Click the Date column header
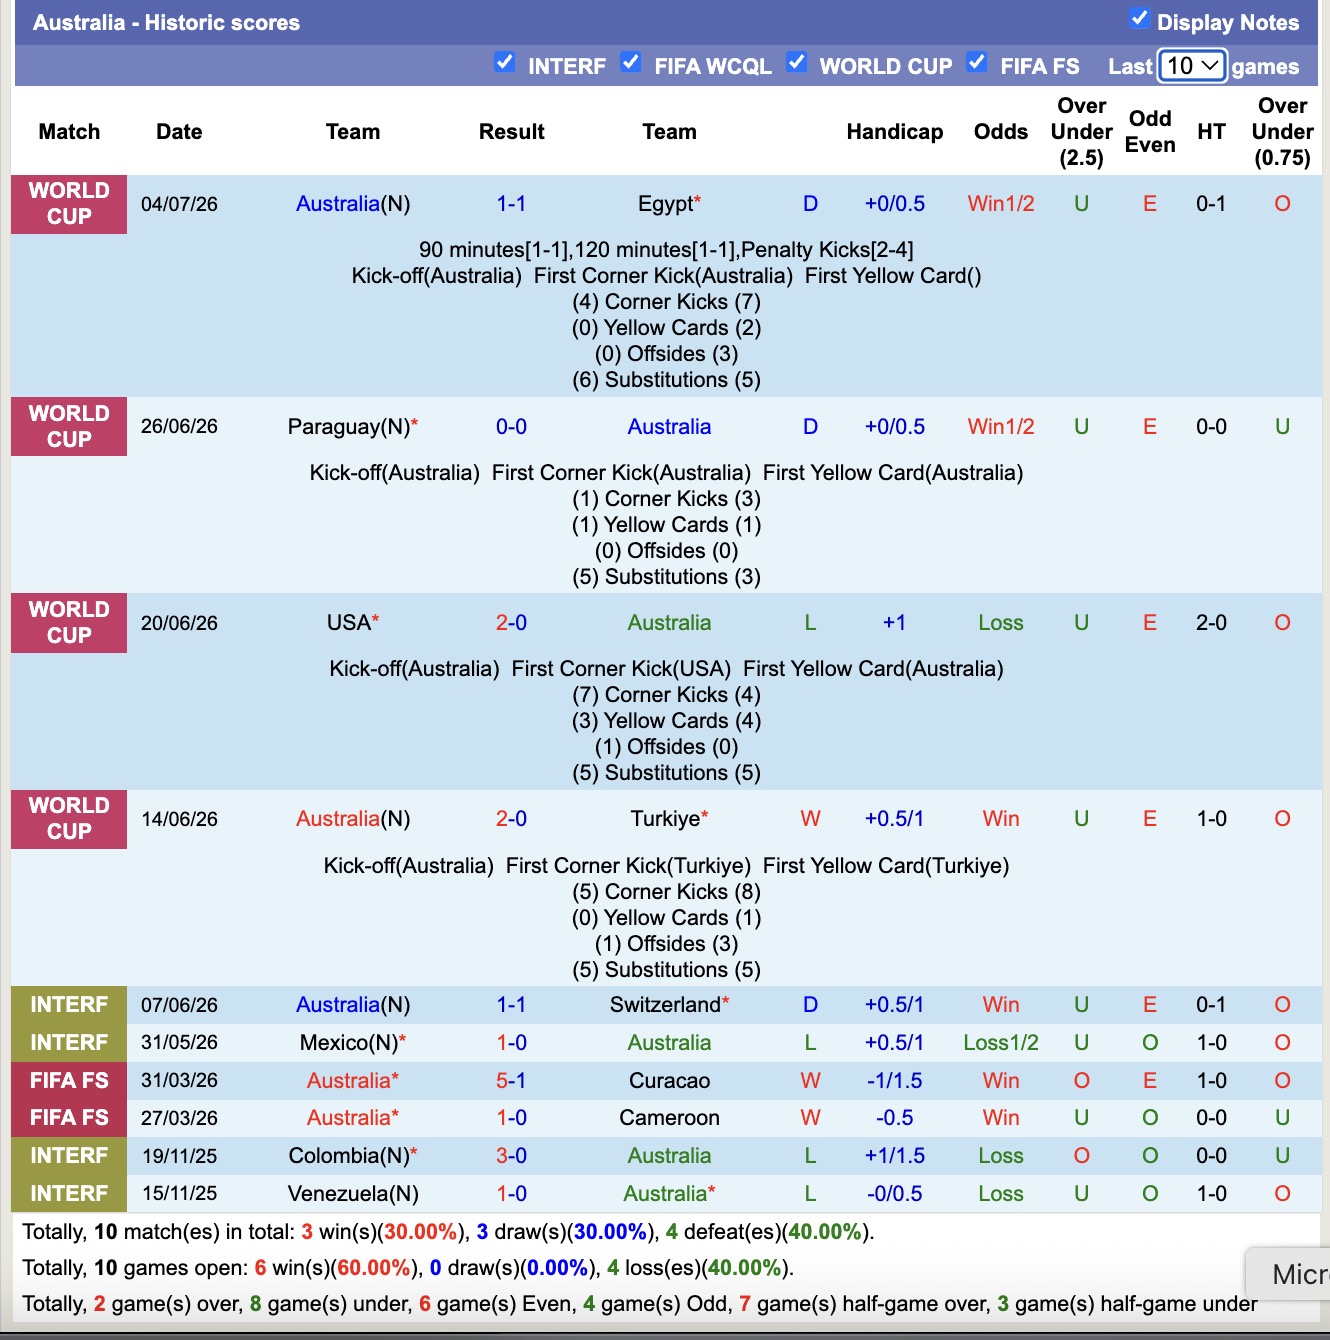The image size is (1330, 1340). [179, 132]
